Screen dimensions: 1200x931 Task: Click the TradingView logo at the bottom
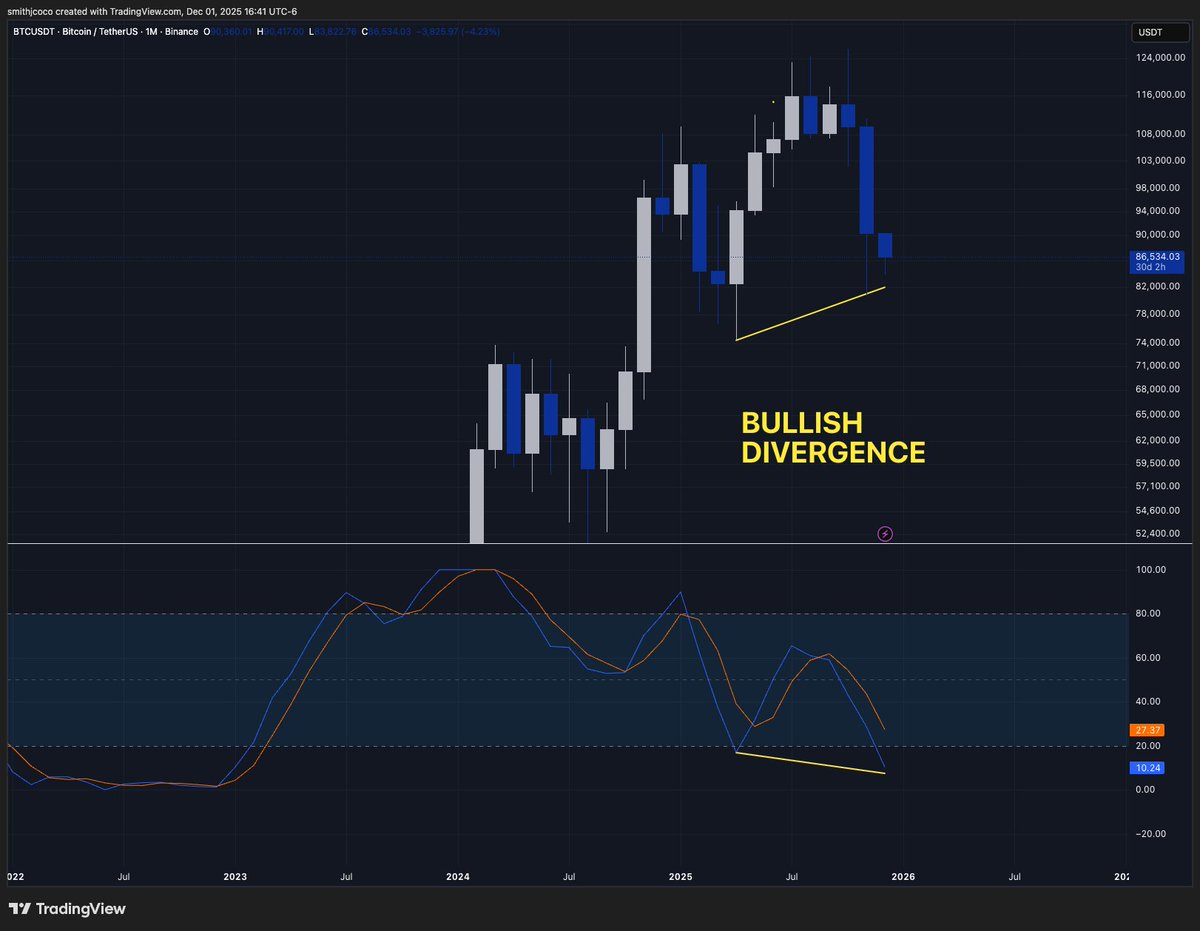pyautogui.click(x=67, y=909)
